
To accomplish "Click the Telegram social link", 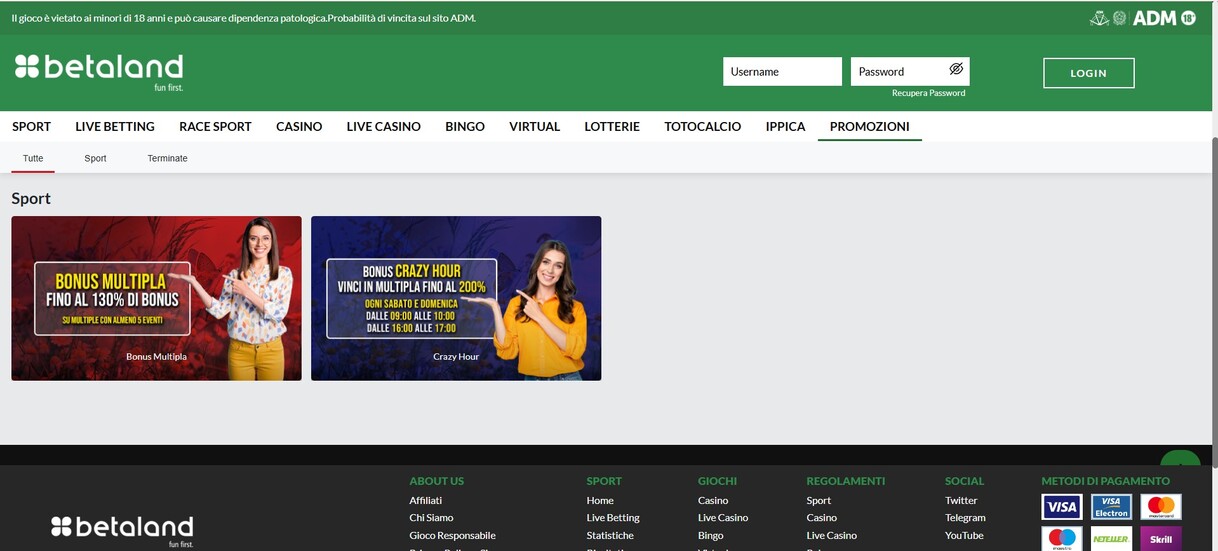I will [965, 517].
